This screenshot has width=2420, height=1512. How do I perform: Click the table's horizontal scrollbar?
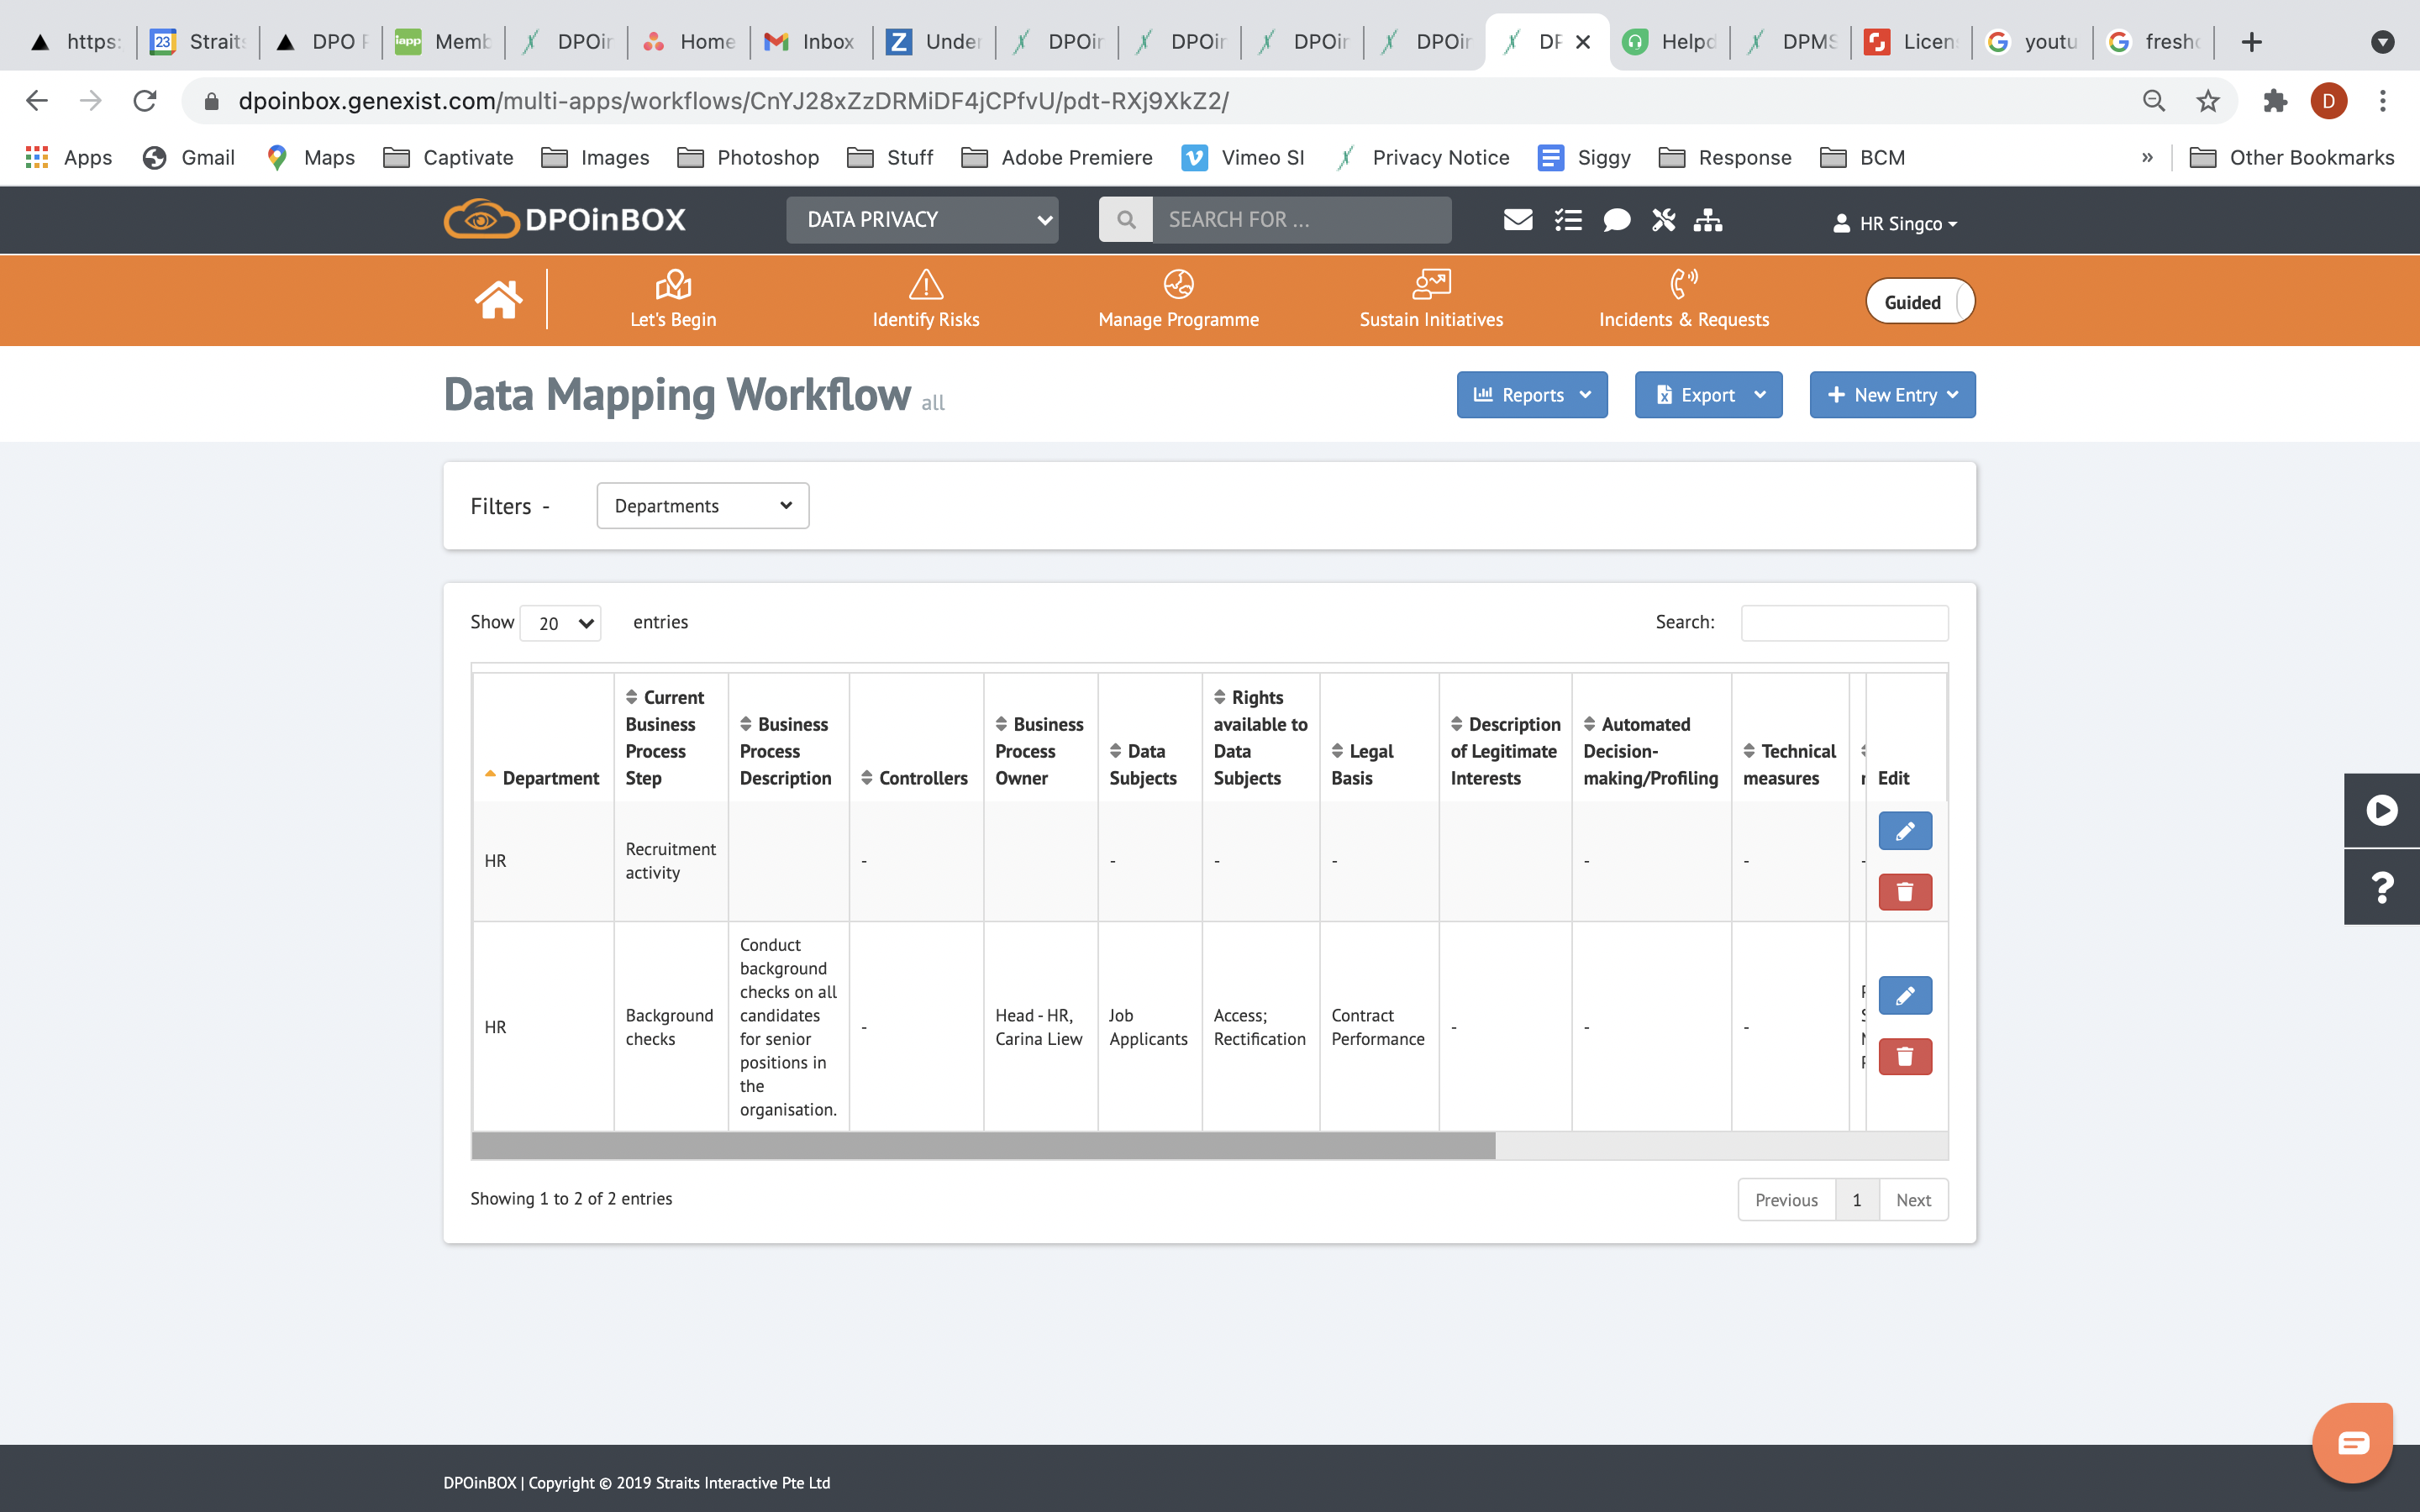pyautogui.click(x=983, y=1146)
